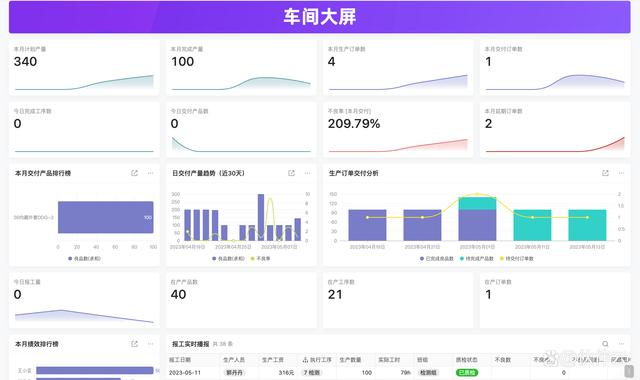640x380 pixels.
Task: Open export icon on 本月交付产品排行榜 card
Action: pyautogui.click(x=134, y=173)
